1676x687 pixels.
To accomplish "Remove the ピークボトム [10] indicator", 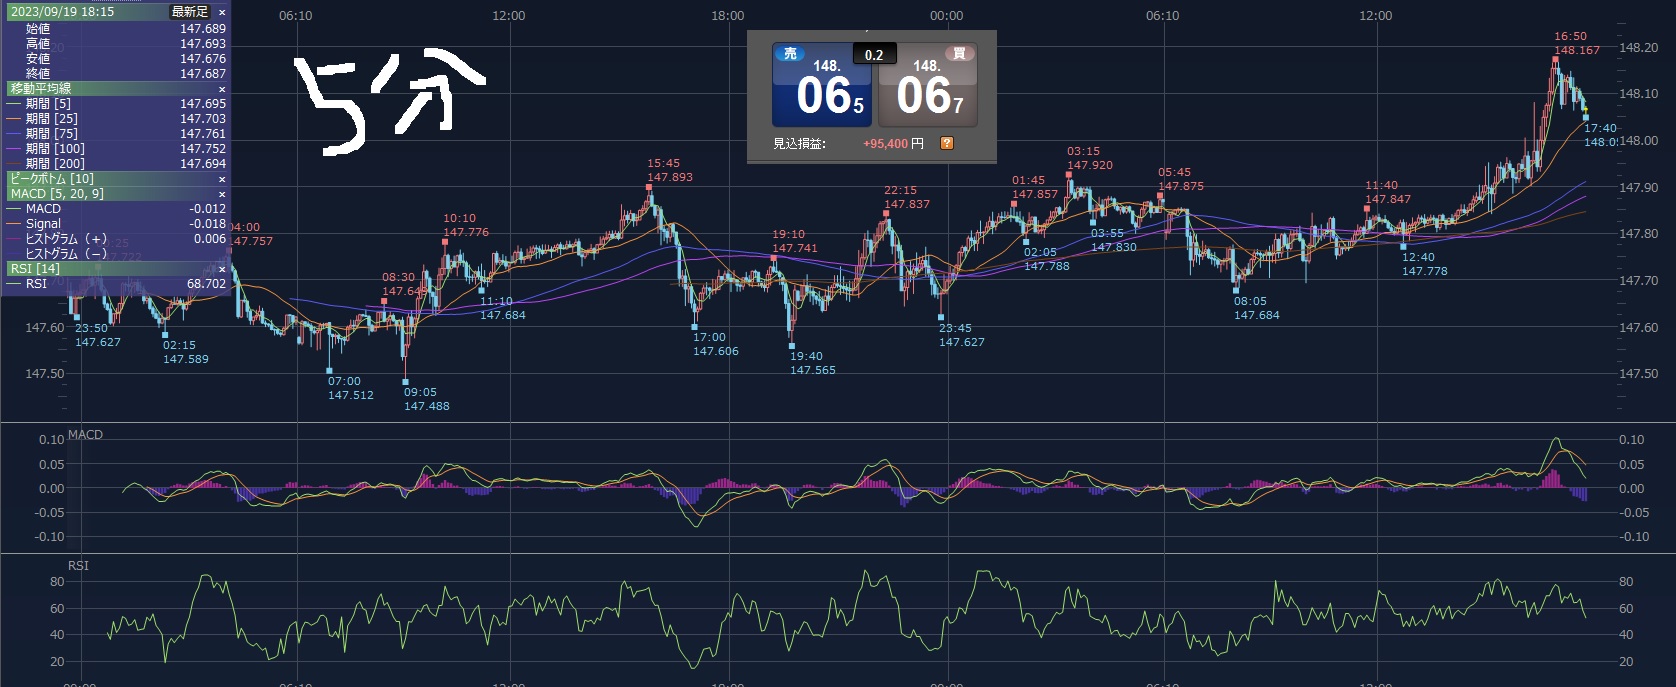I will [222, 179].
